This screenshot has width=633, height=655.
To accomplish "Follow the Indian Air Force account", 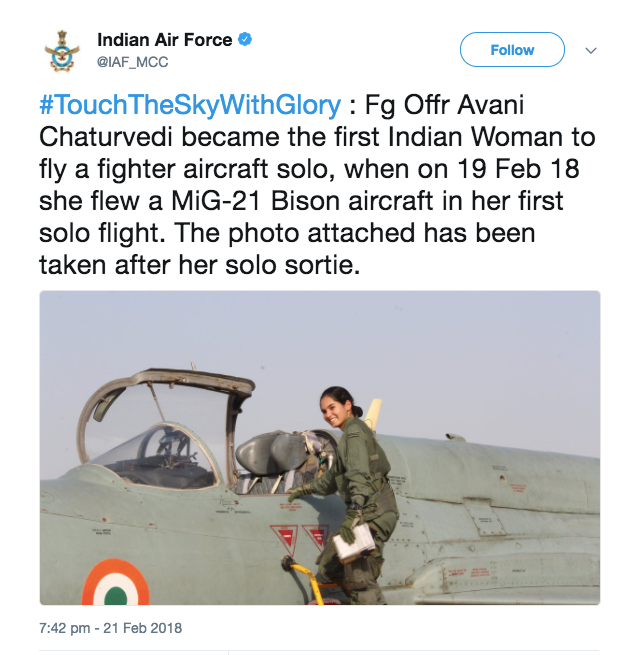I will pyautogui.click(x=512, y=50).
